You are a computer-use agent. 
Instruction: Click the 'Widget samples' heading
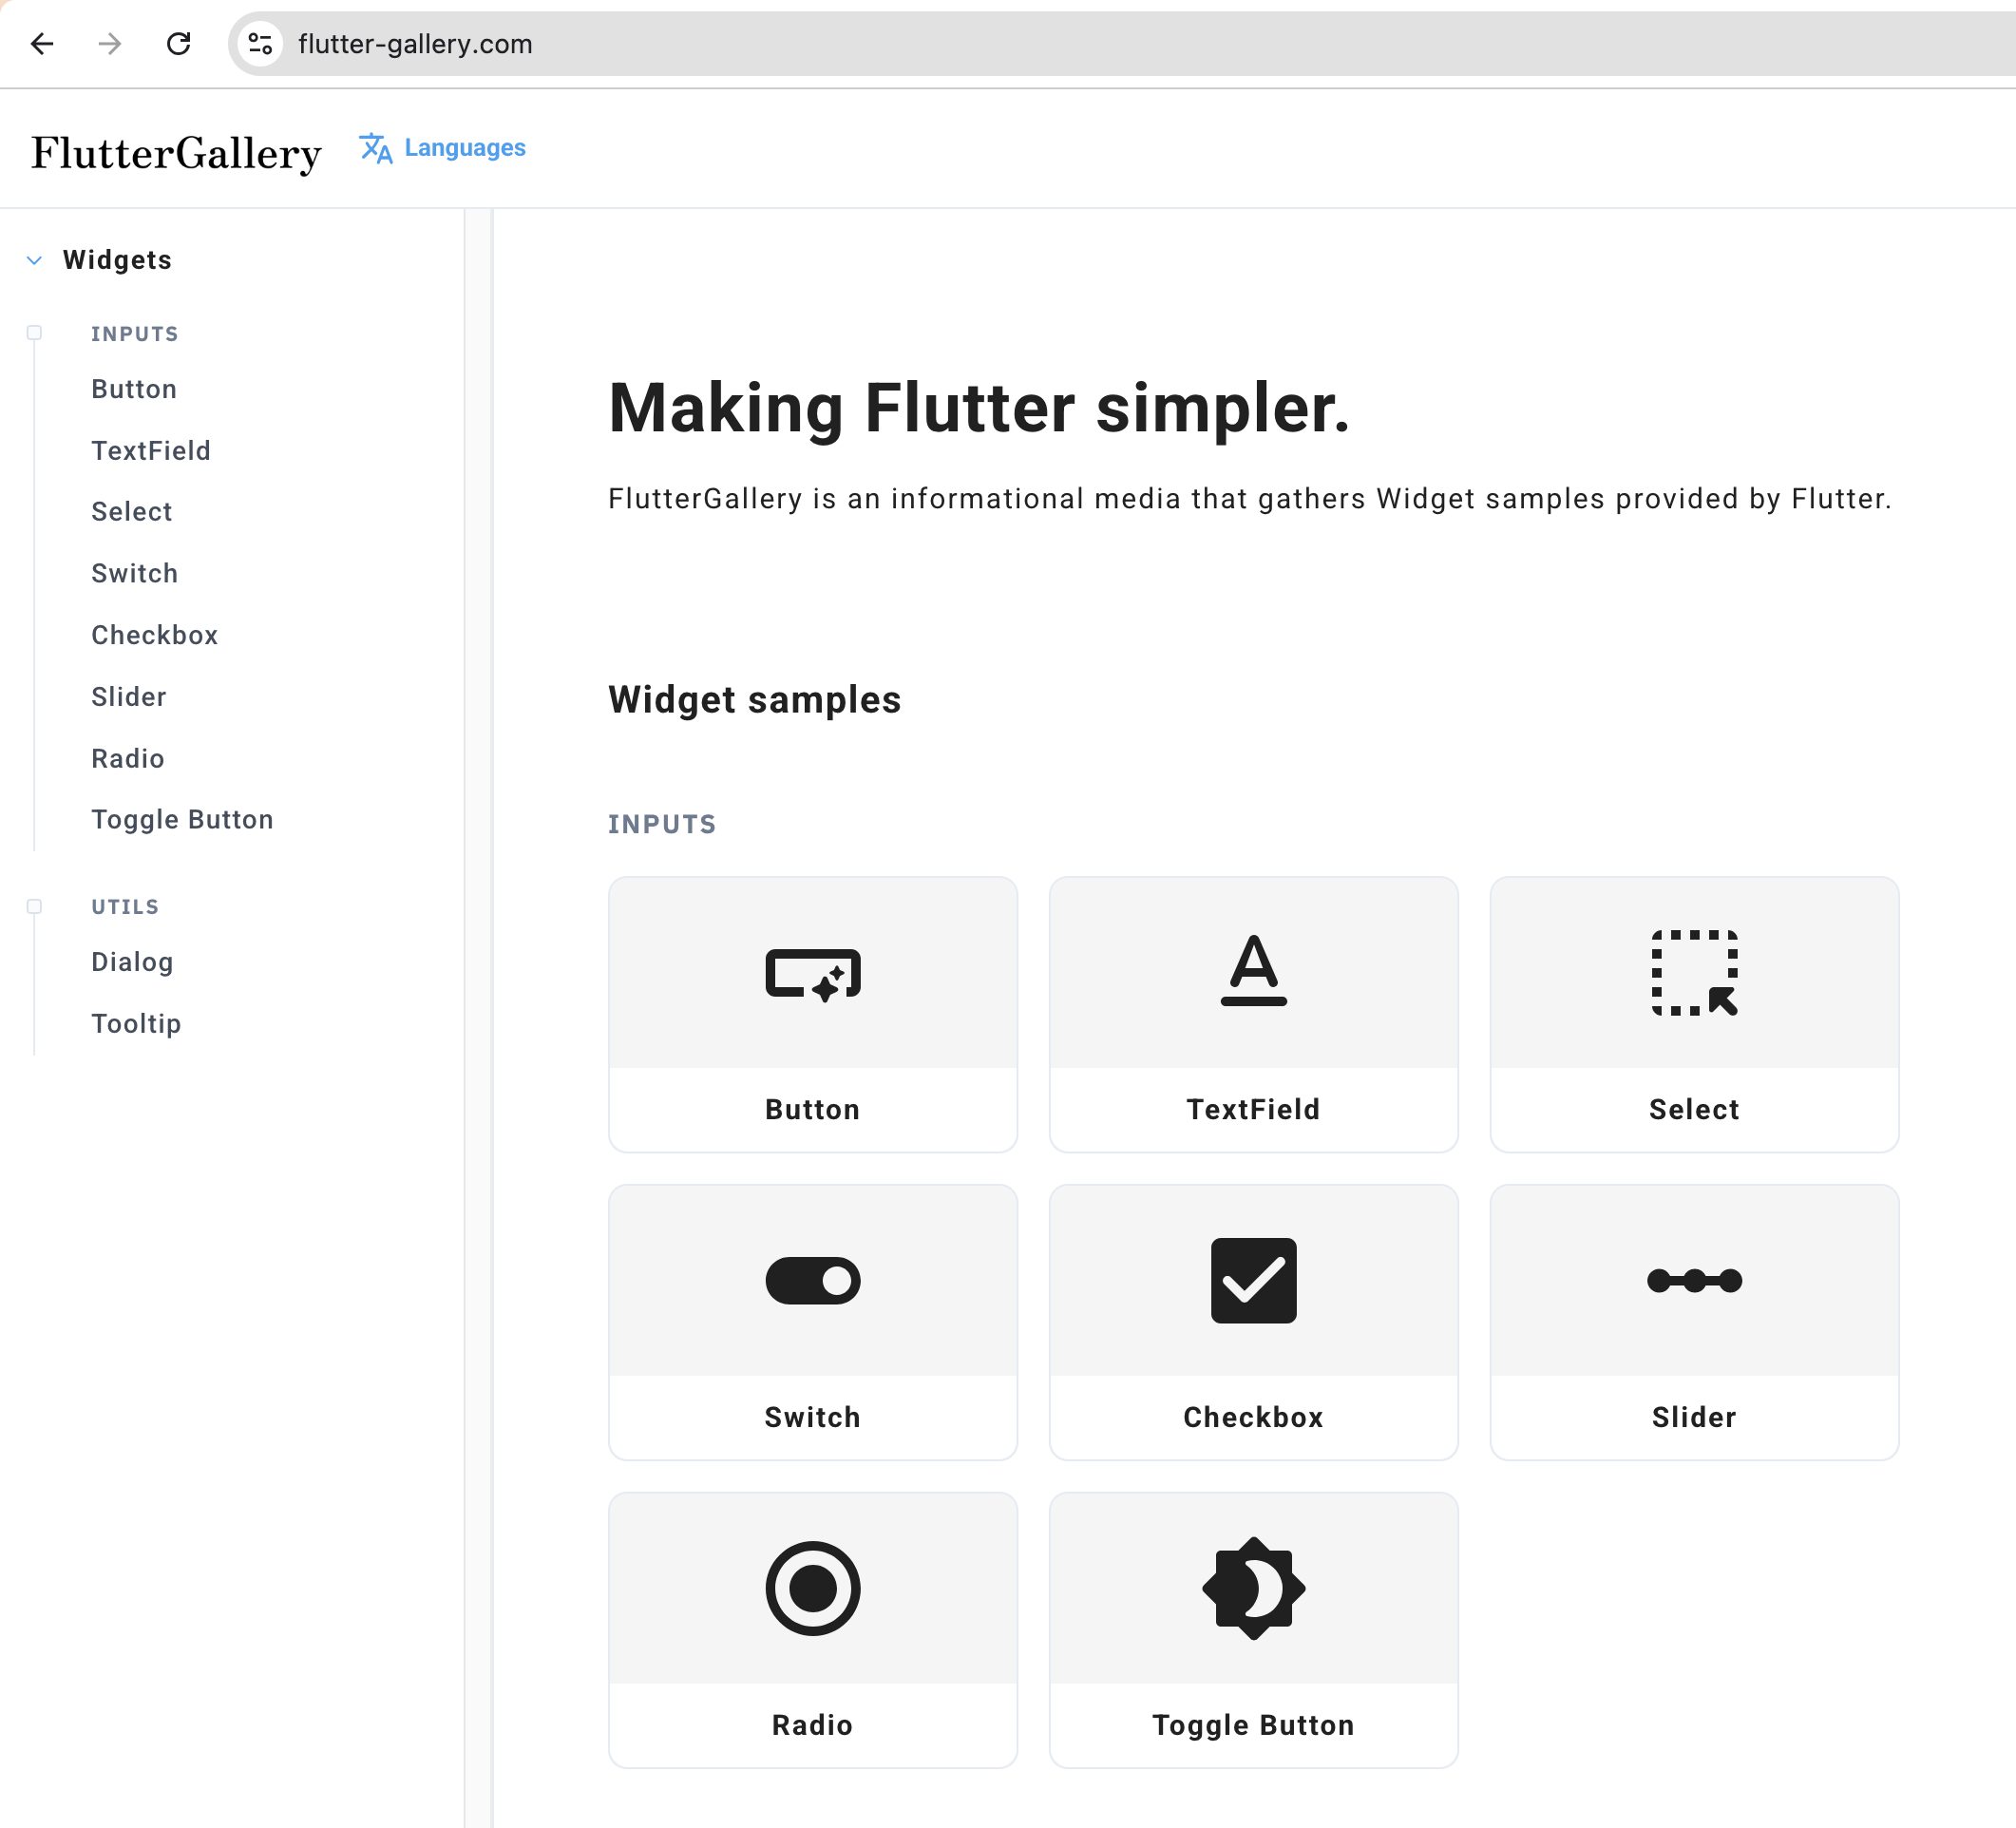[x=755, y=700]
